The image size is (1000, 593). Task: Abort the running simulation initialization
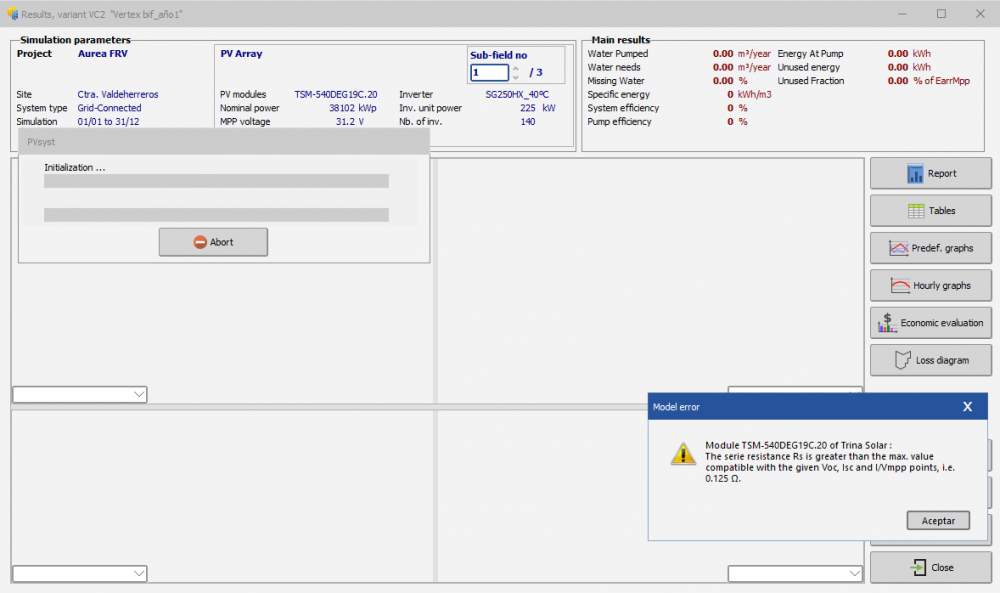click(x=213, y=242)
